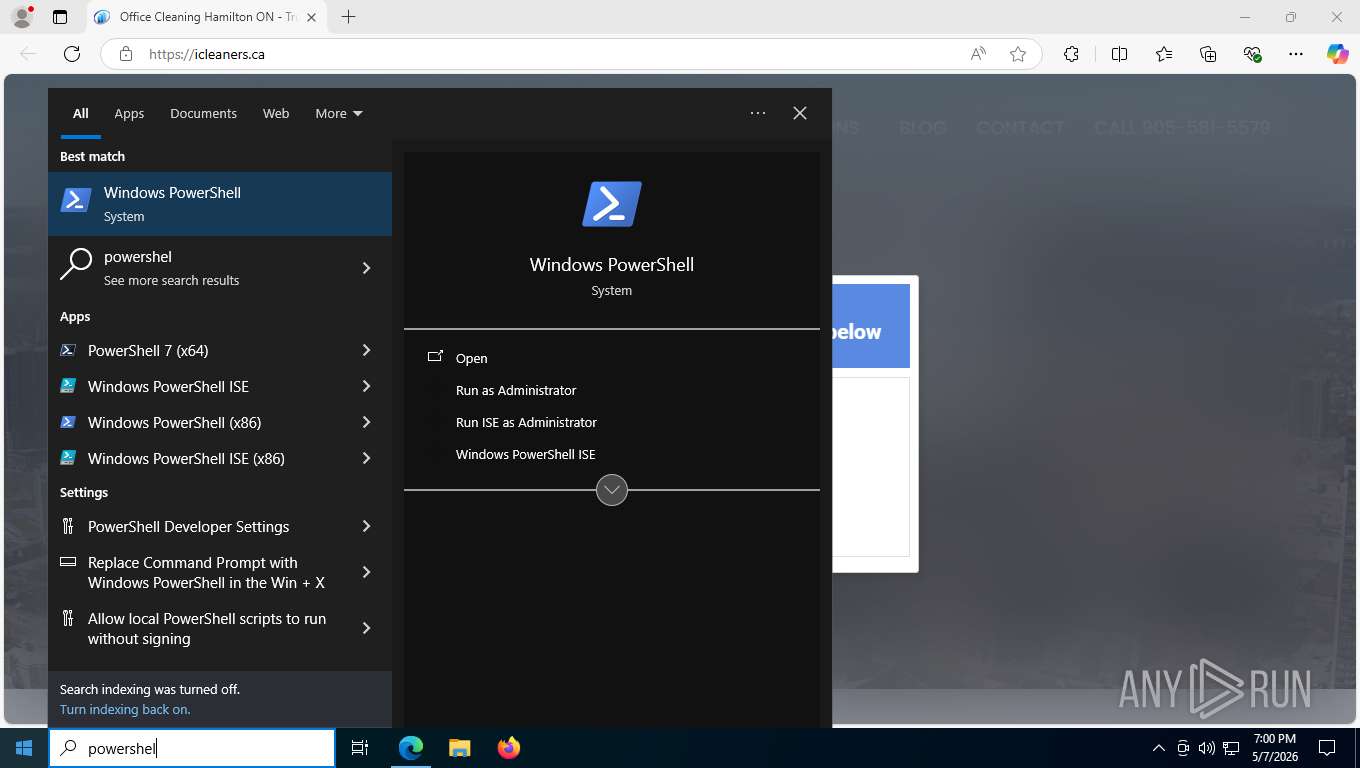Open search panel options ellipsis
1360x768 pixels.
click(758, 113)
